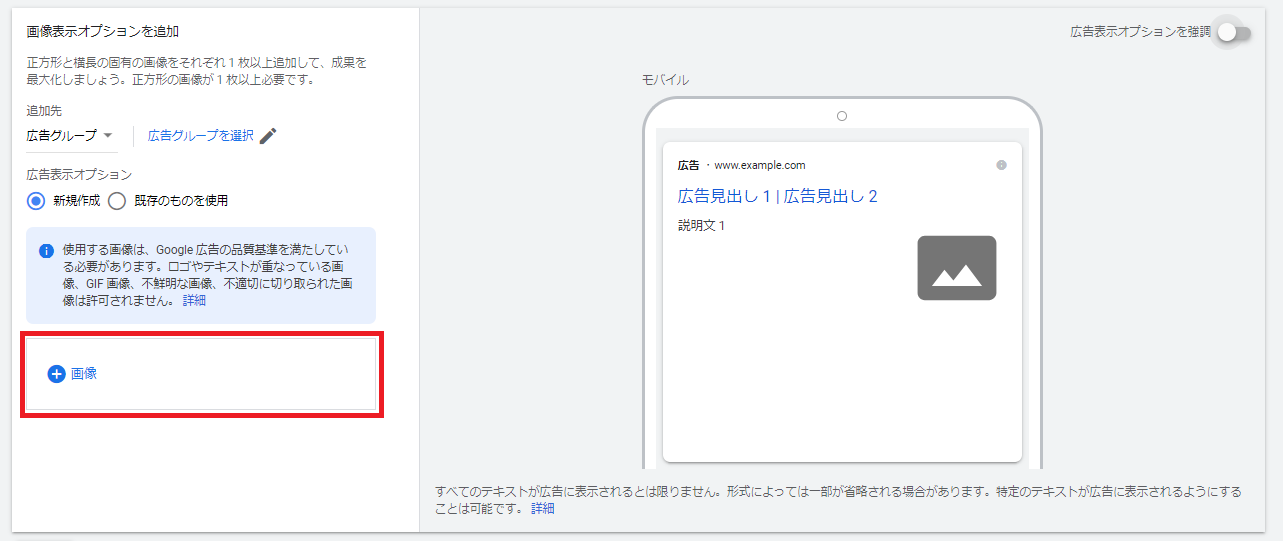Click the ad headline 広告見出し 1 | 広告見出し 2
Viewport: 1283px width, 541px height.
pyautogui.click(x=777, y=196)
